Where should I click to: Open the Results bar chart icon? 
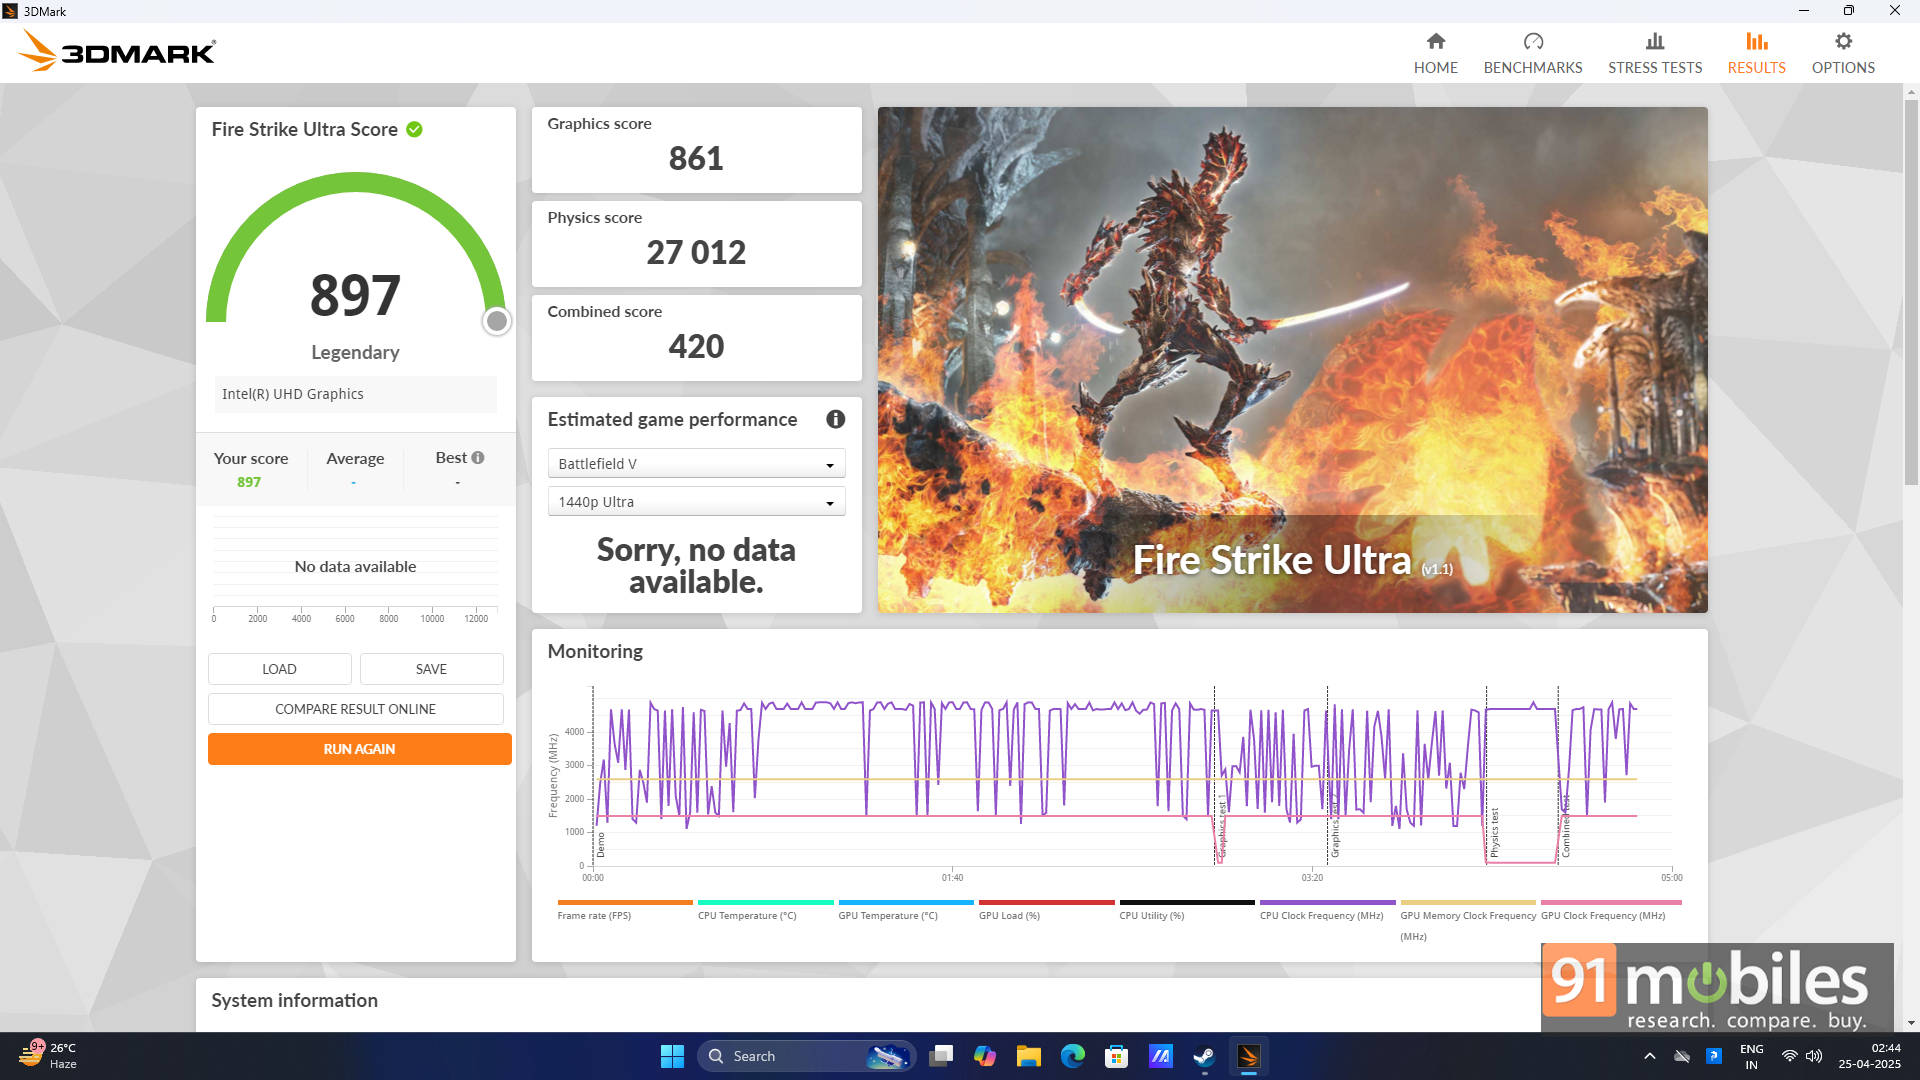pos(1756,41)
